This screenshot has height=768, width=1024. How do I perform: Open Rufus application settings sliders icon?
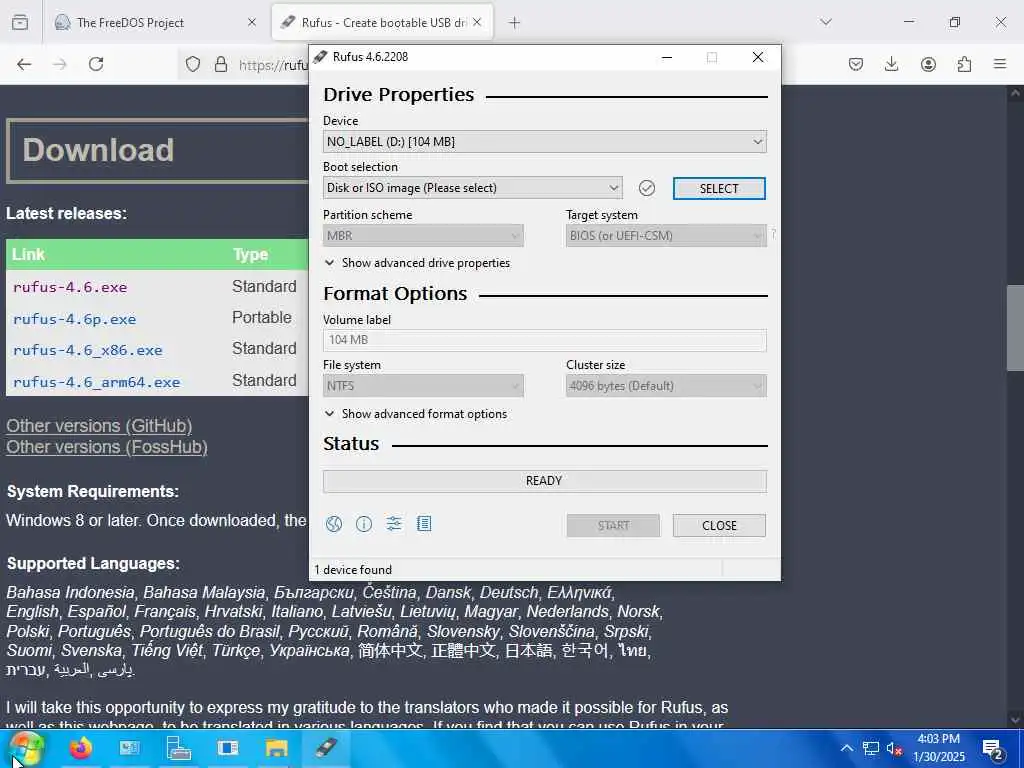pyautogui.click(x=394, y=524)
